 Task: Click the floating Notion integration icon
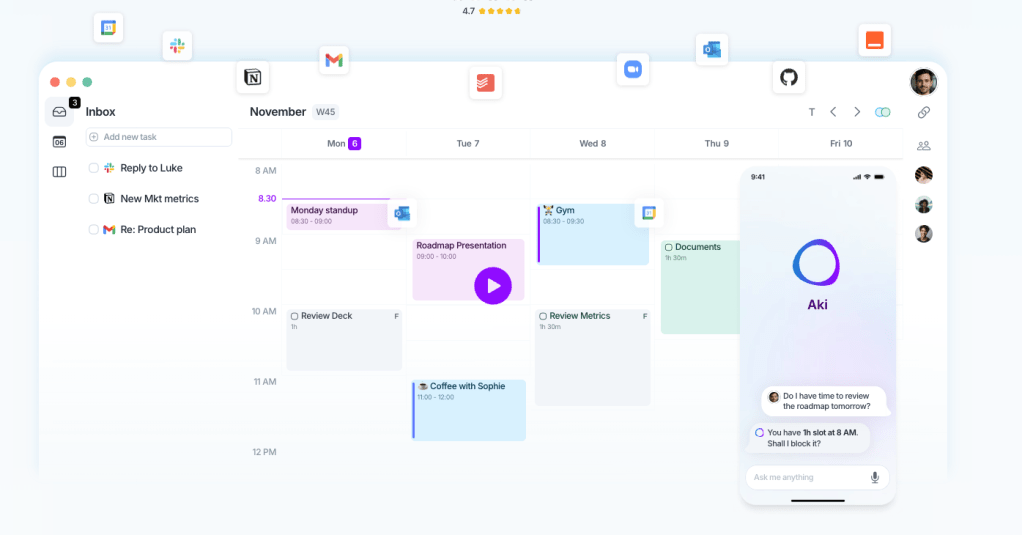point(253,77)
